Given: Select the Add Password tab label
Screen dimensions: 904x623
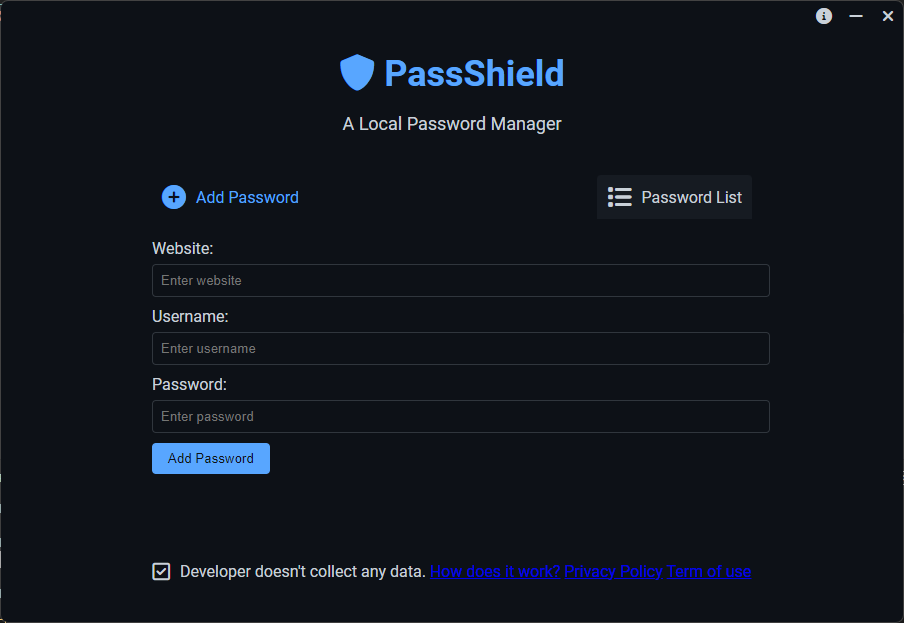Looking at the screenshot, I should coord(247,197).
